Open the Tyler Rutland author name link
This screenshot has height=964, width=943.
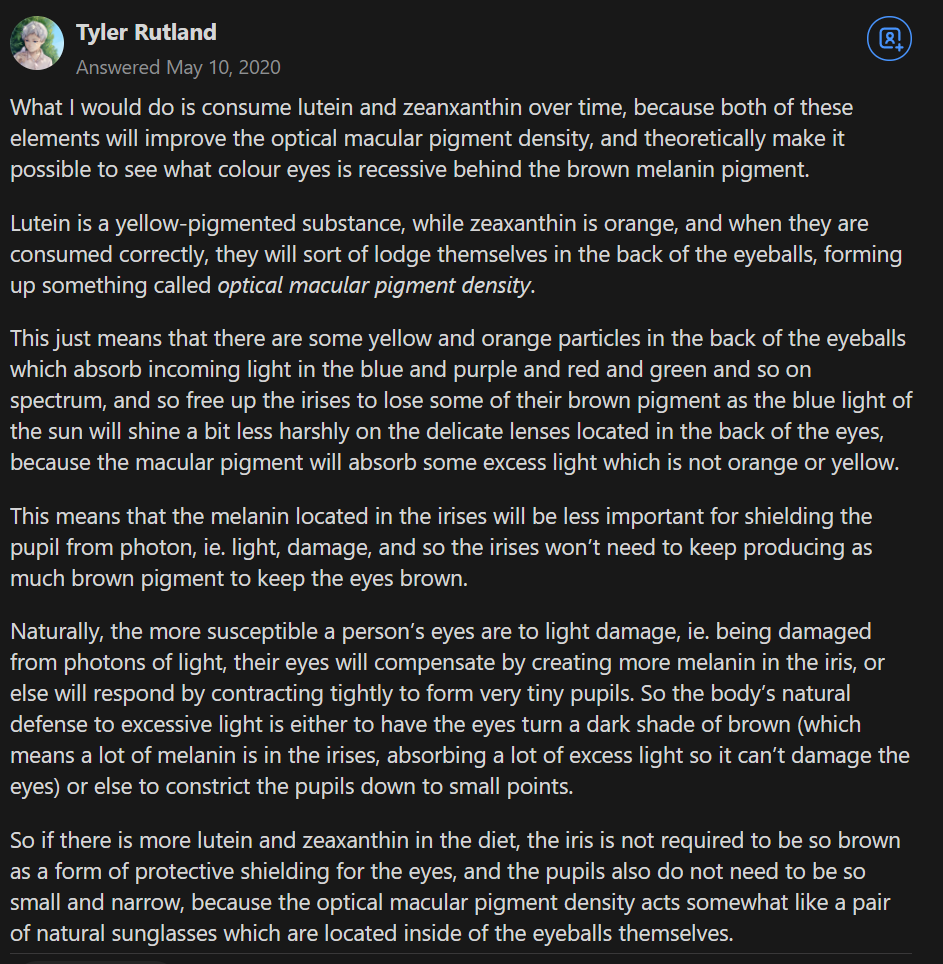coord(146,32)
